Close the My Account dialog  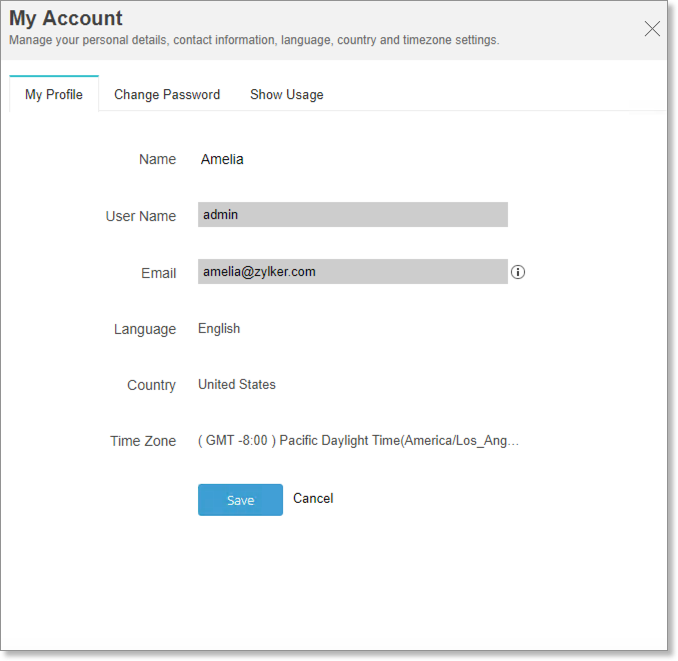click(x=652, y=29)
